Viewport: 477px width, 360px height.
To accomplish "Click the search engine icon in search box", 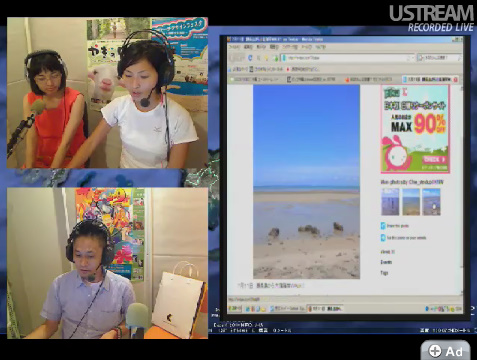I will [x=421, y=58].
